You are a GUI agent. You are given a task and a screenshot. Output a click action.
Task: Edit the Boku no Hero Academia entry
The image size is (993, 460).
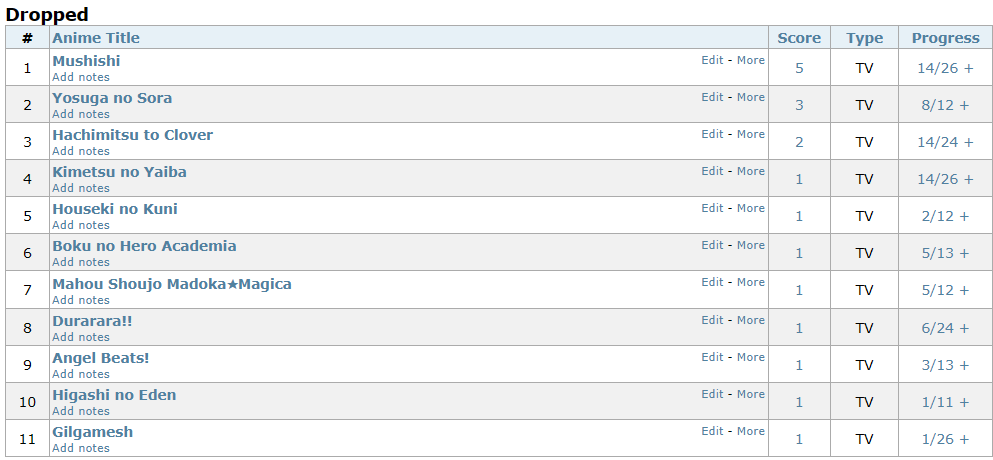click(712, 245)
